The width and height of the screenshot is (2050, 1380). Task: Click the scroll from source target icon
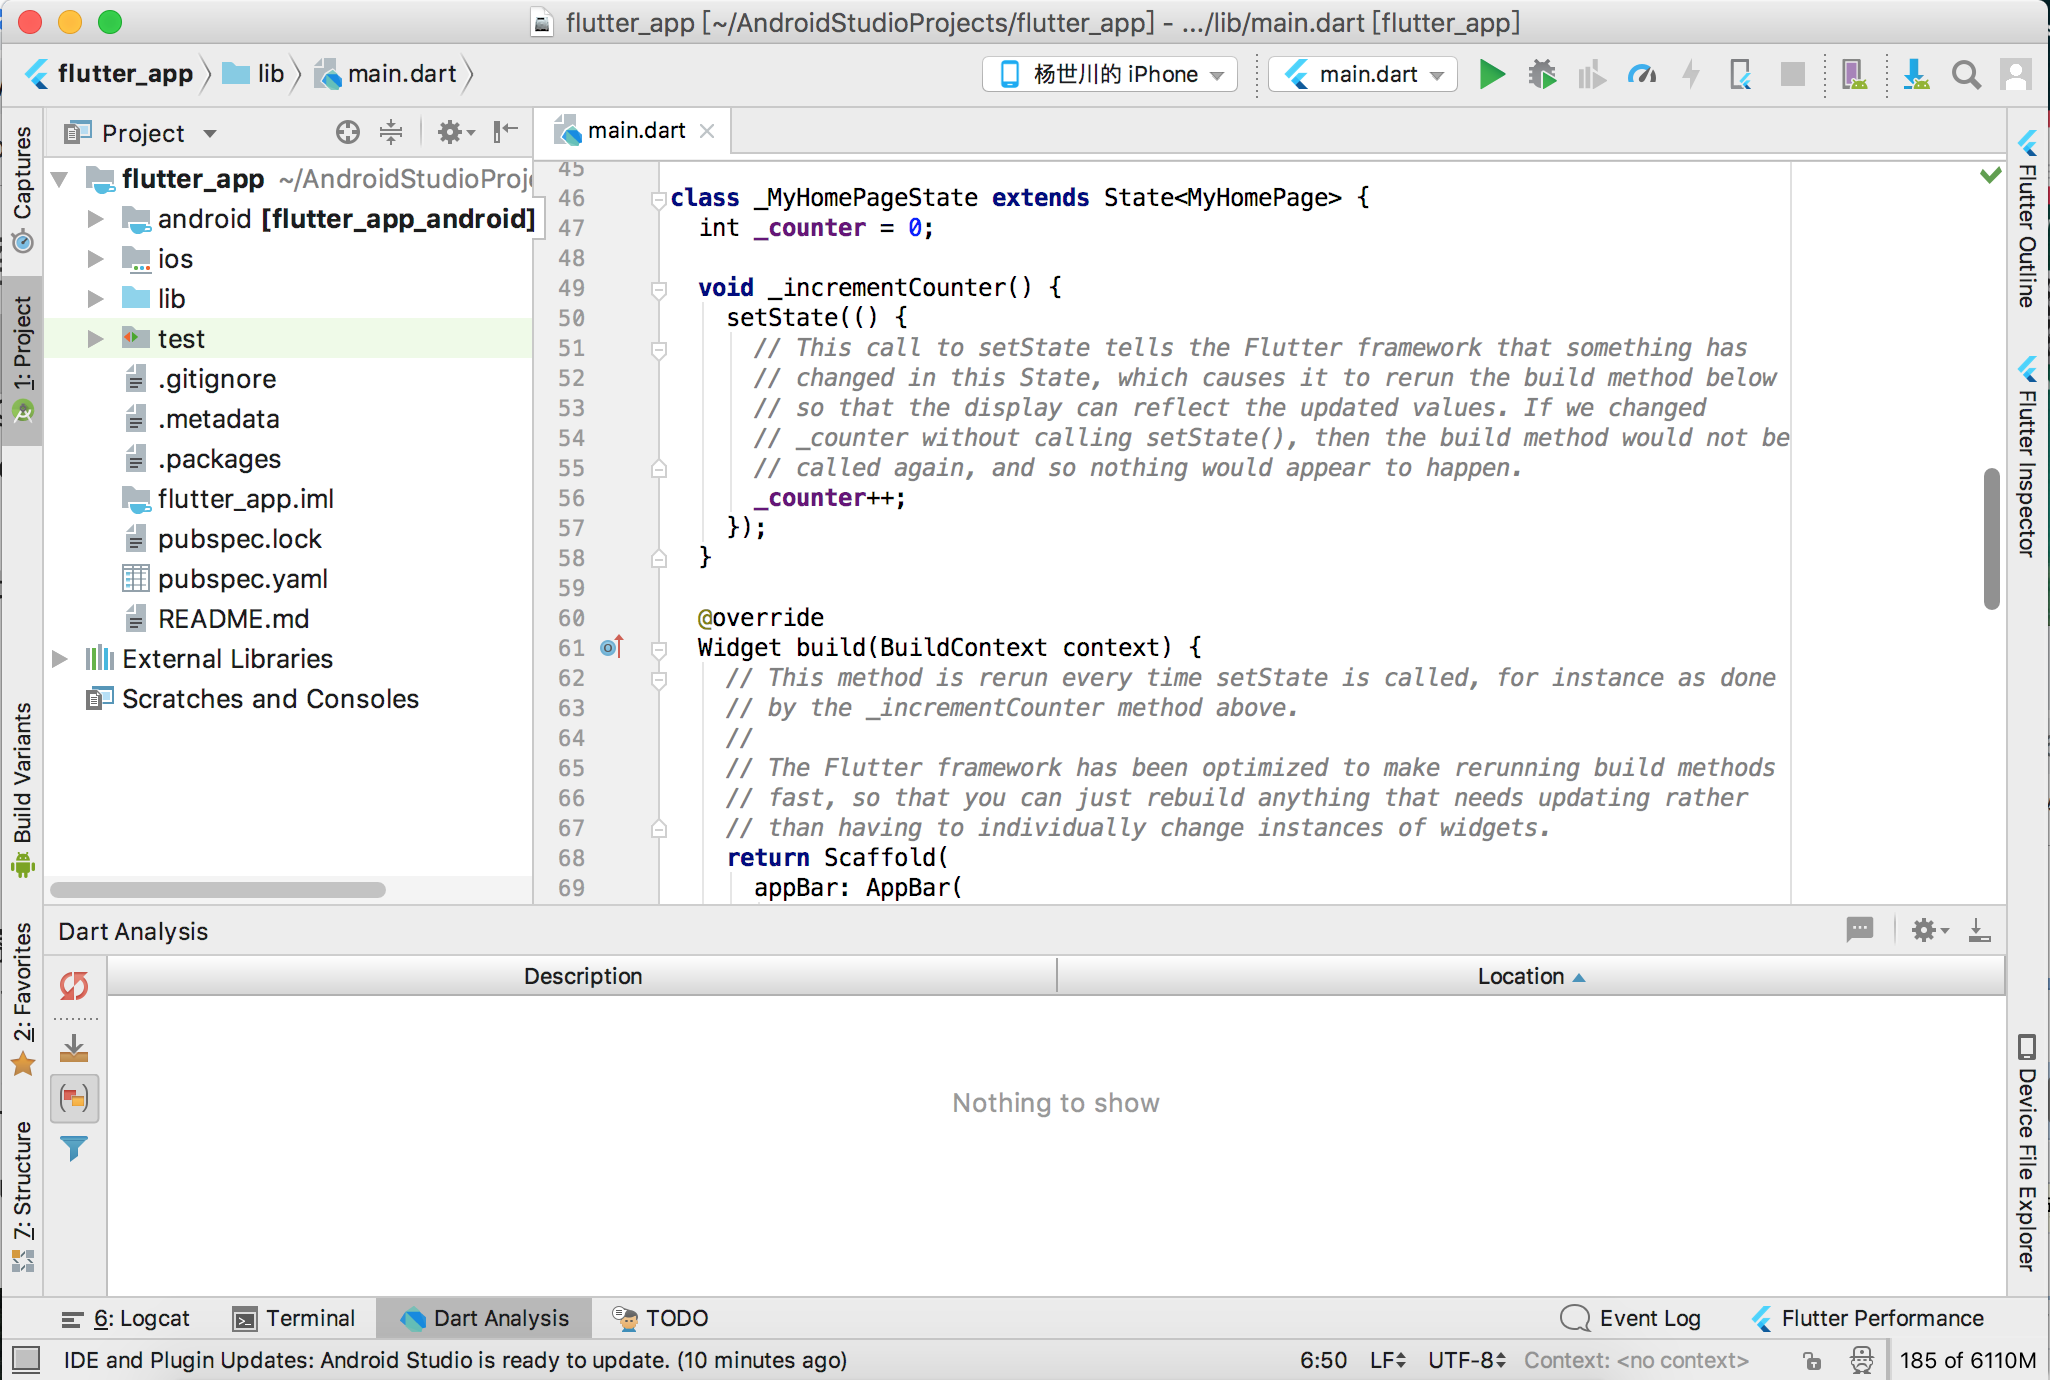tap(347, 132)
